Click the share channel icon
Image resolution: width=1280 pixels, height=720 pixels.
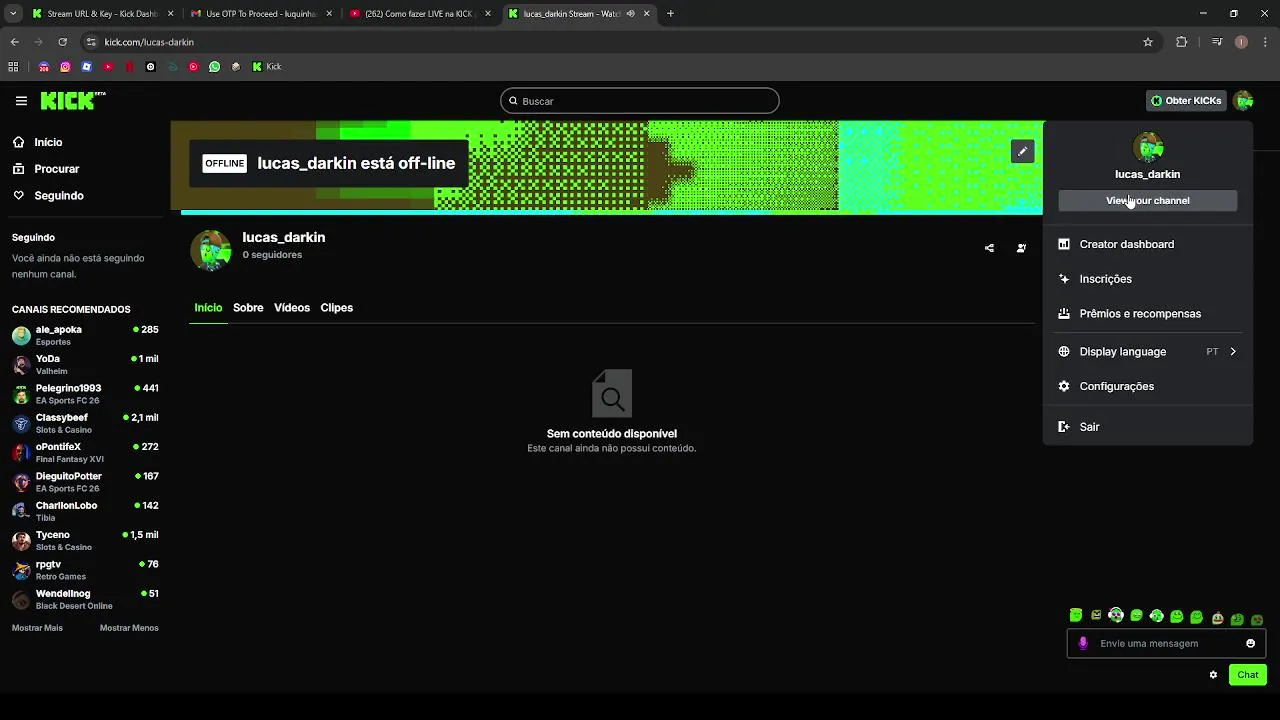coord(989,248)
